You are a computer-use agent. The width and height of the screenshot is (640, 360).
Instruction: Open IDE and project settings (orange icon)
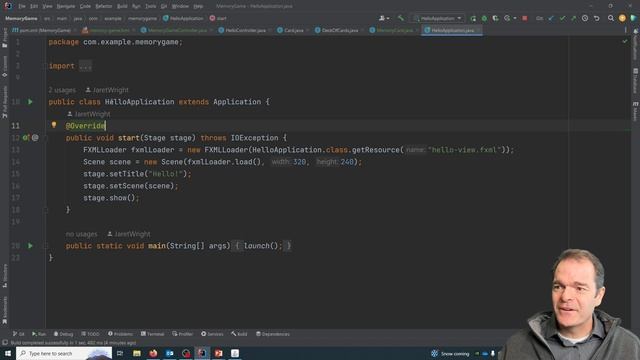pos(622,18)
